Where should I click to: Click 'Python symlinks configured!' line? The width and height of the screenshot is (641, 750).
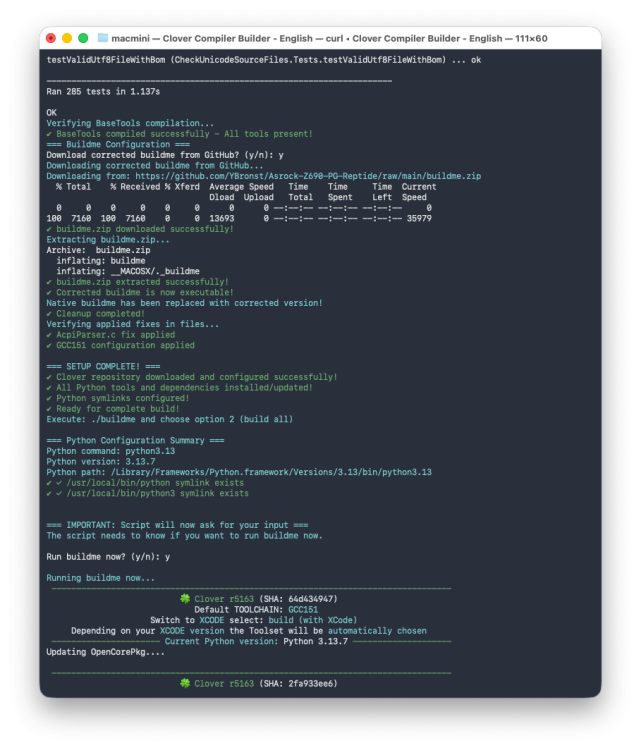point(118,398)
